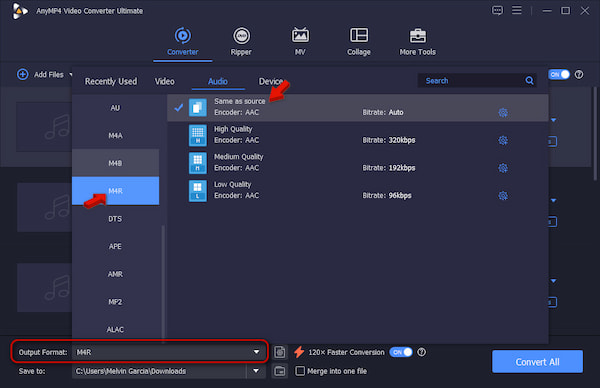Open settings gear for High Quality 320kbps
The width and height of the screenshot is (600, 388).
pyautogui.click(x=503, y=140)
